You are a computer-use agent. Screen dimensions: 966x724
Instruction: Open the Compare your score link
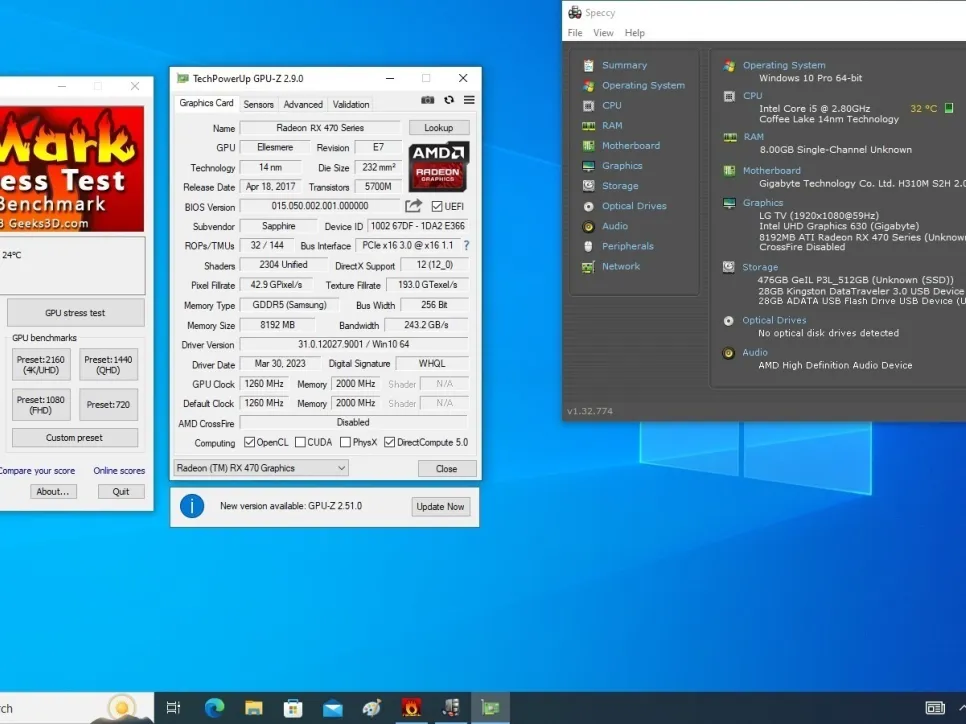(x=37, y=471)
